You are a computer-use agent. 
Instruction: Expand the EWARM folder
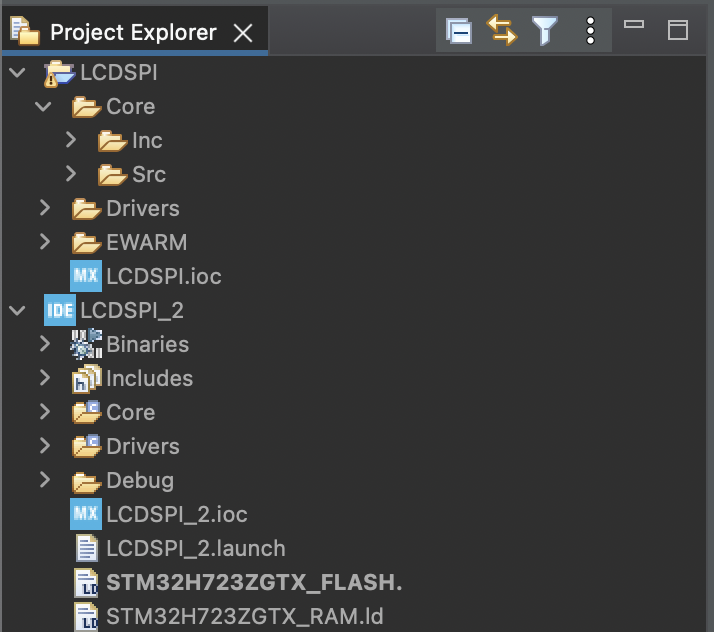(45, 242)
